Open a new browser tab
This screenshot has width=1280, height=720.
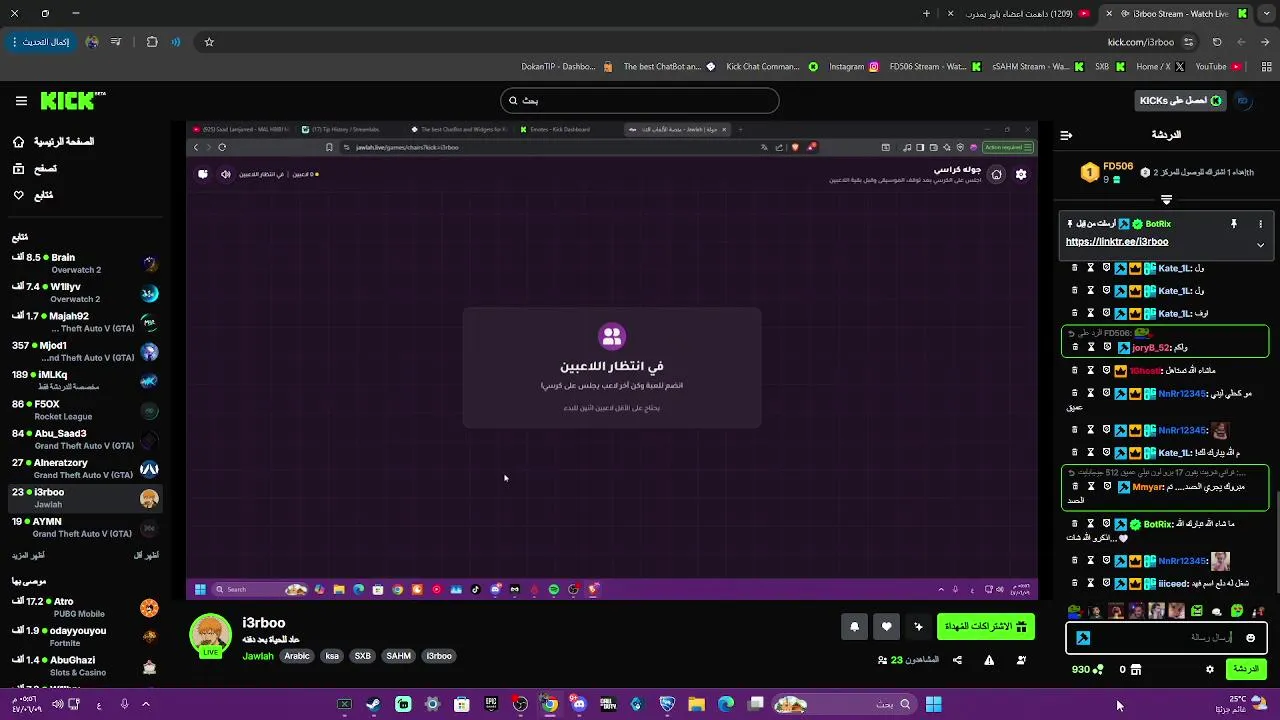click(926, 14)
